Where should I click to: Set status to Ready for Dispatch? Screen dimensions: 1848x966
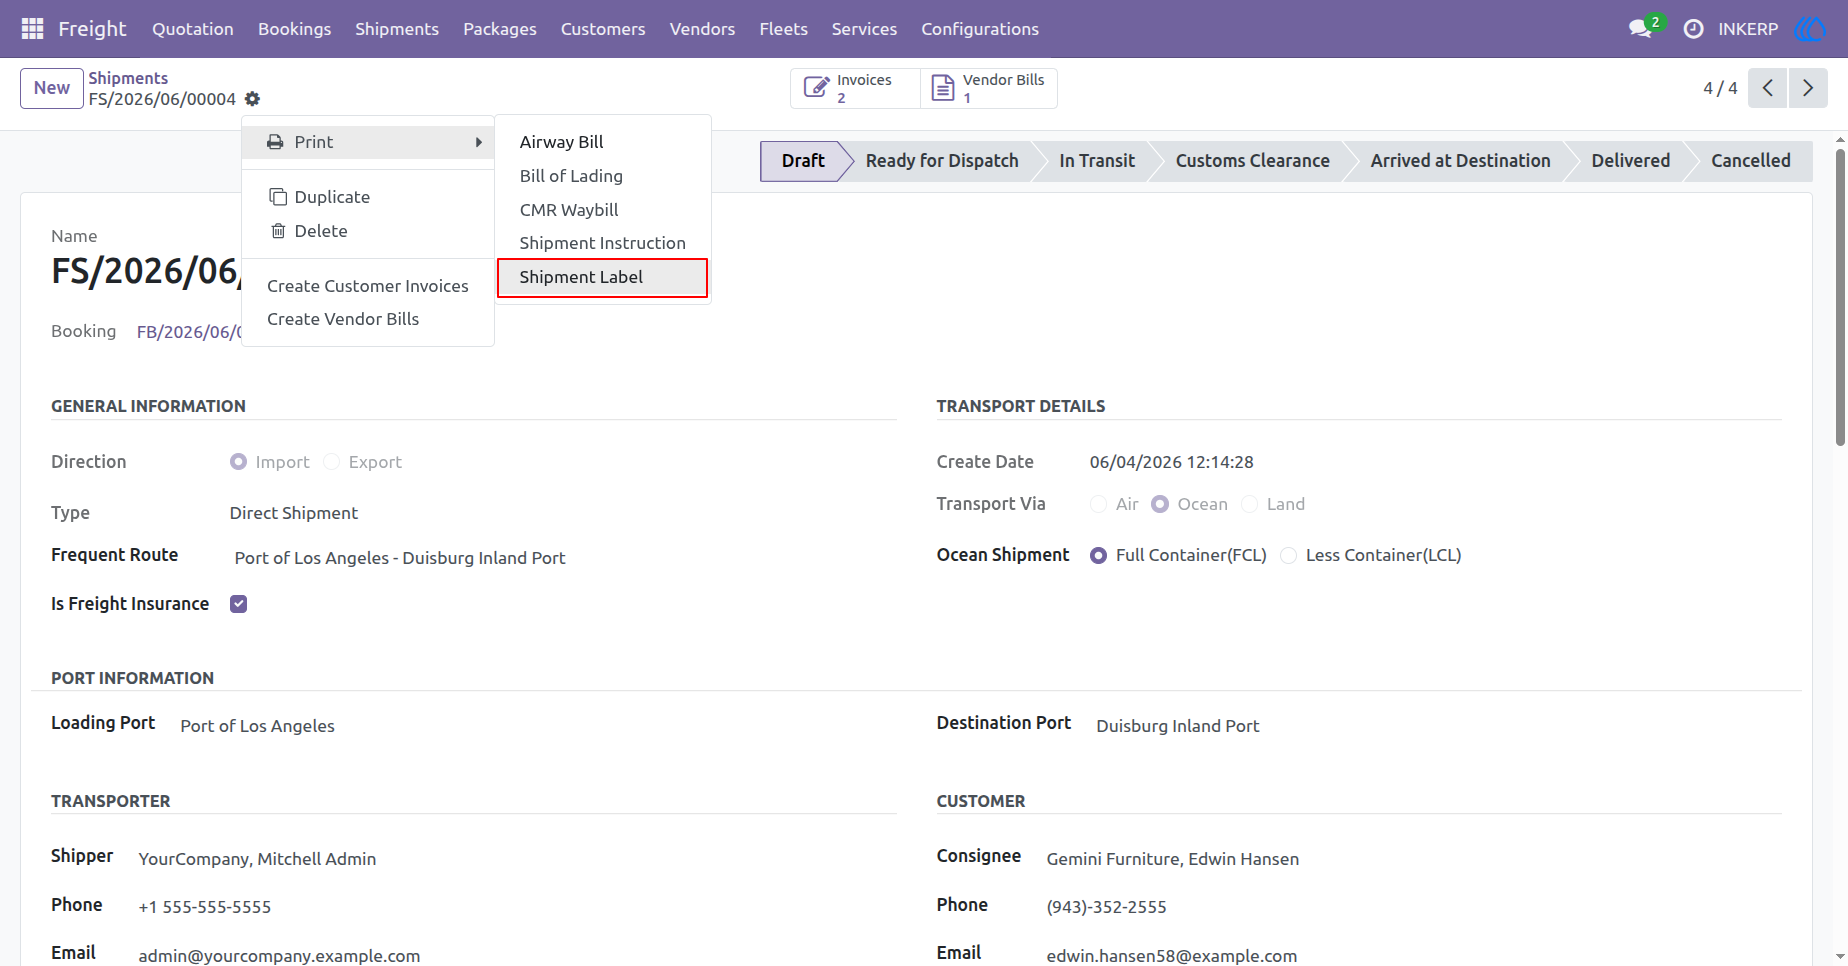[942, 161]
